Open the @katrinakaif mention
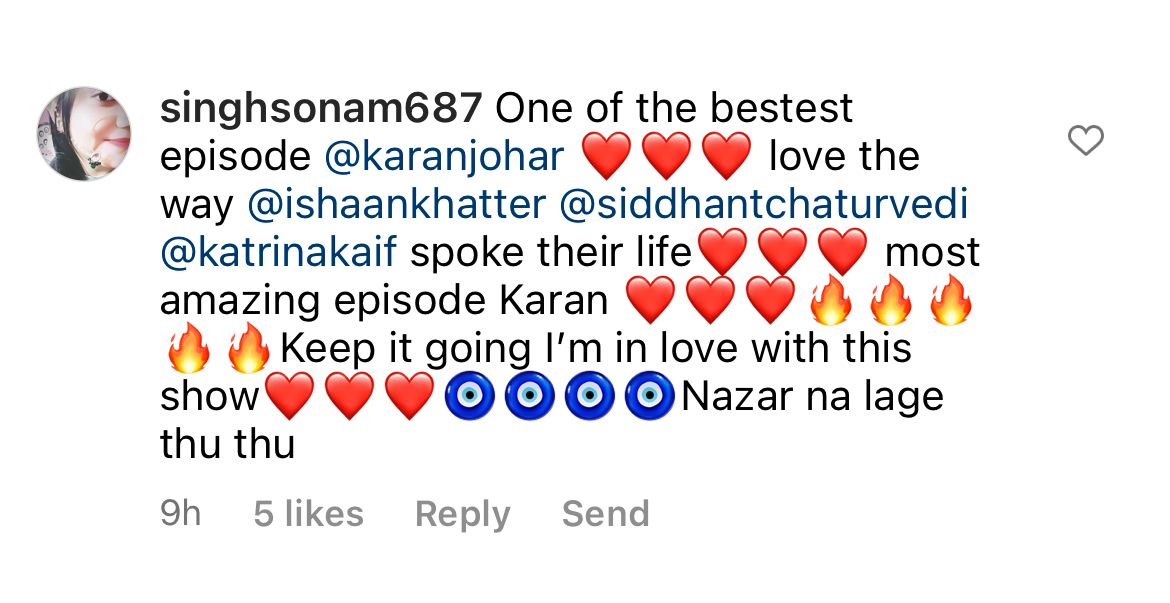Image resolution: width=1170 pixels, height=603 pixels. (278, 252)
